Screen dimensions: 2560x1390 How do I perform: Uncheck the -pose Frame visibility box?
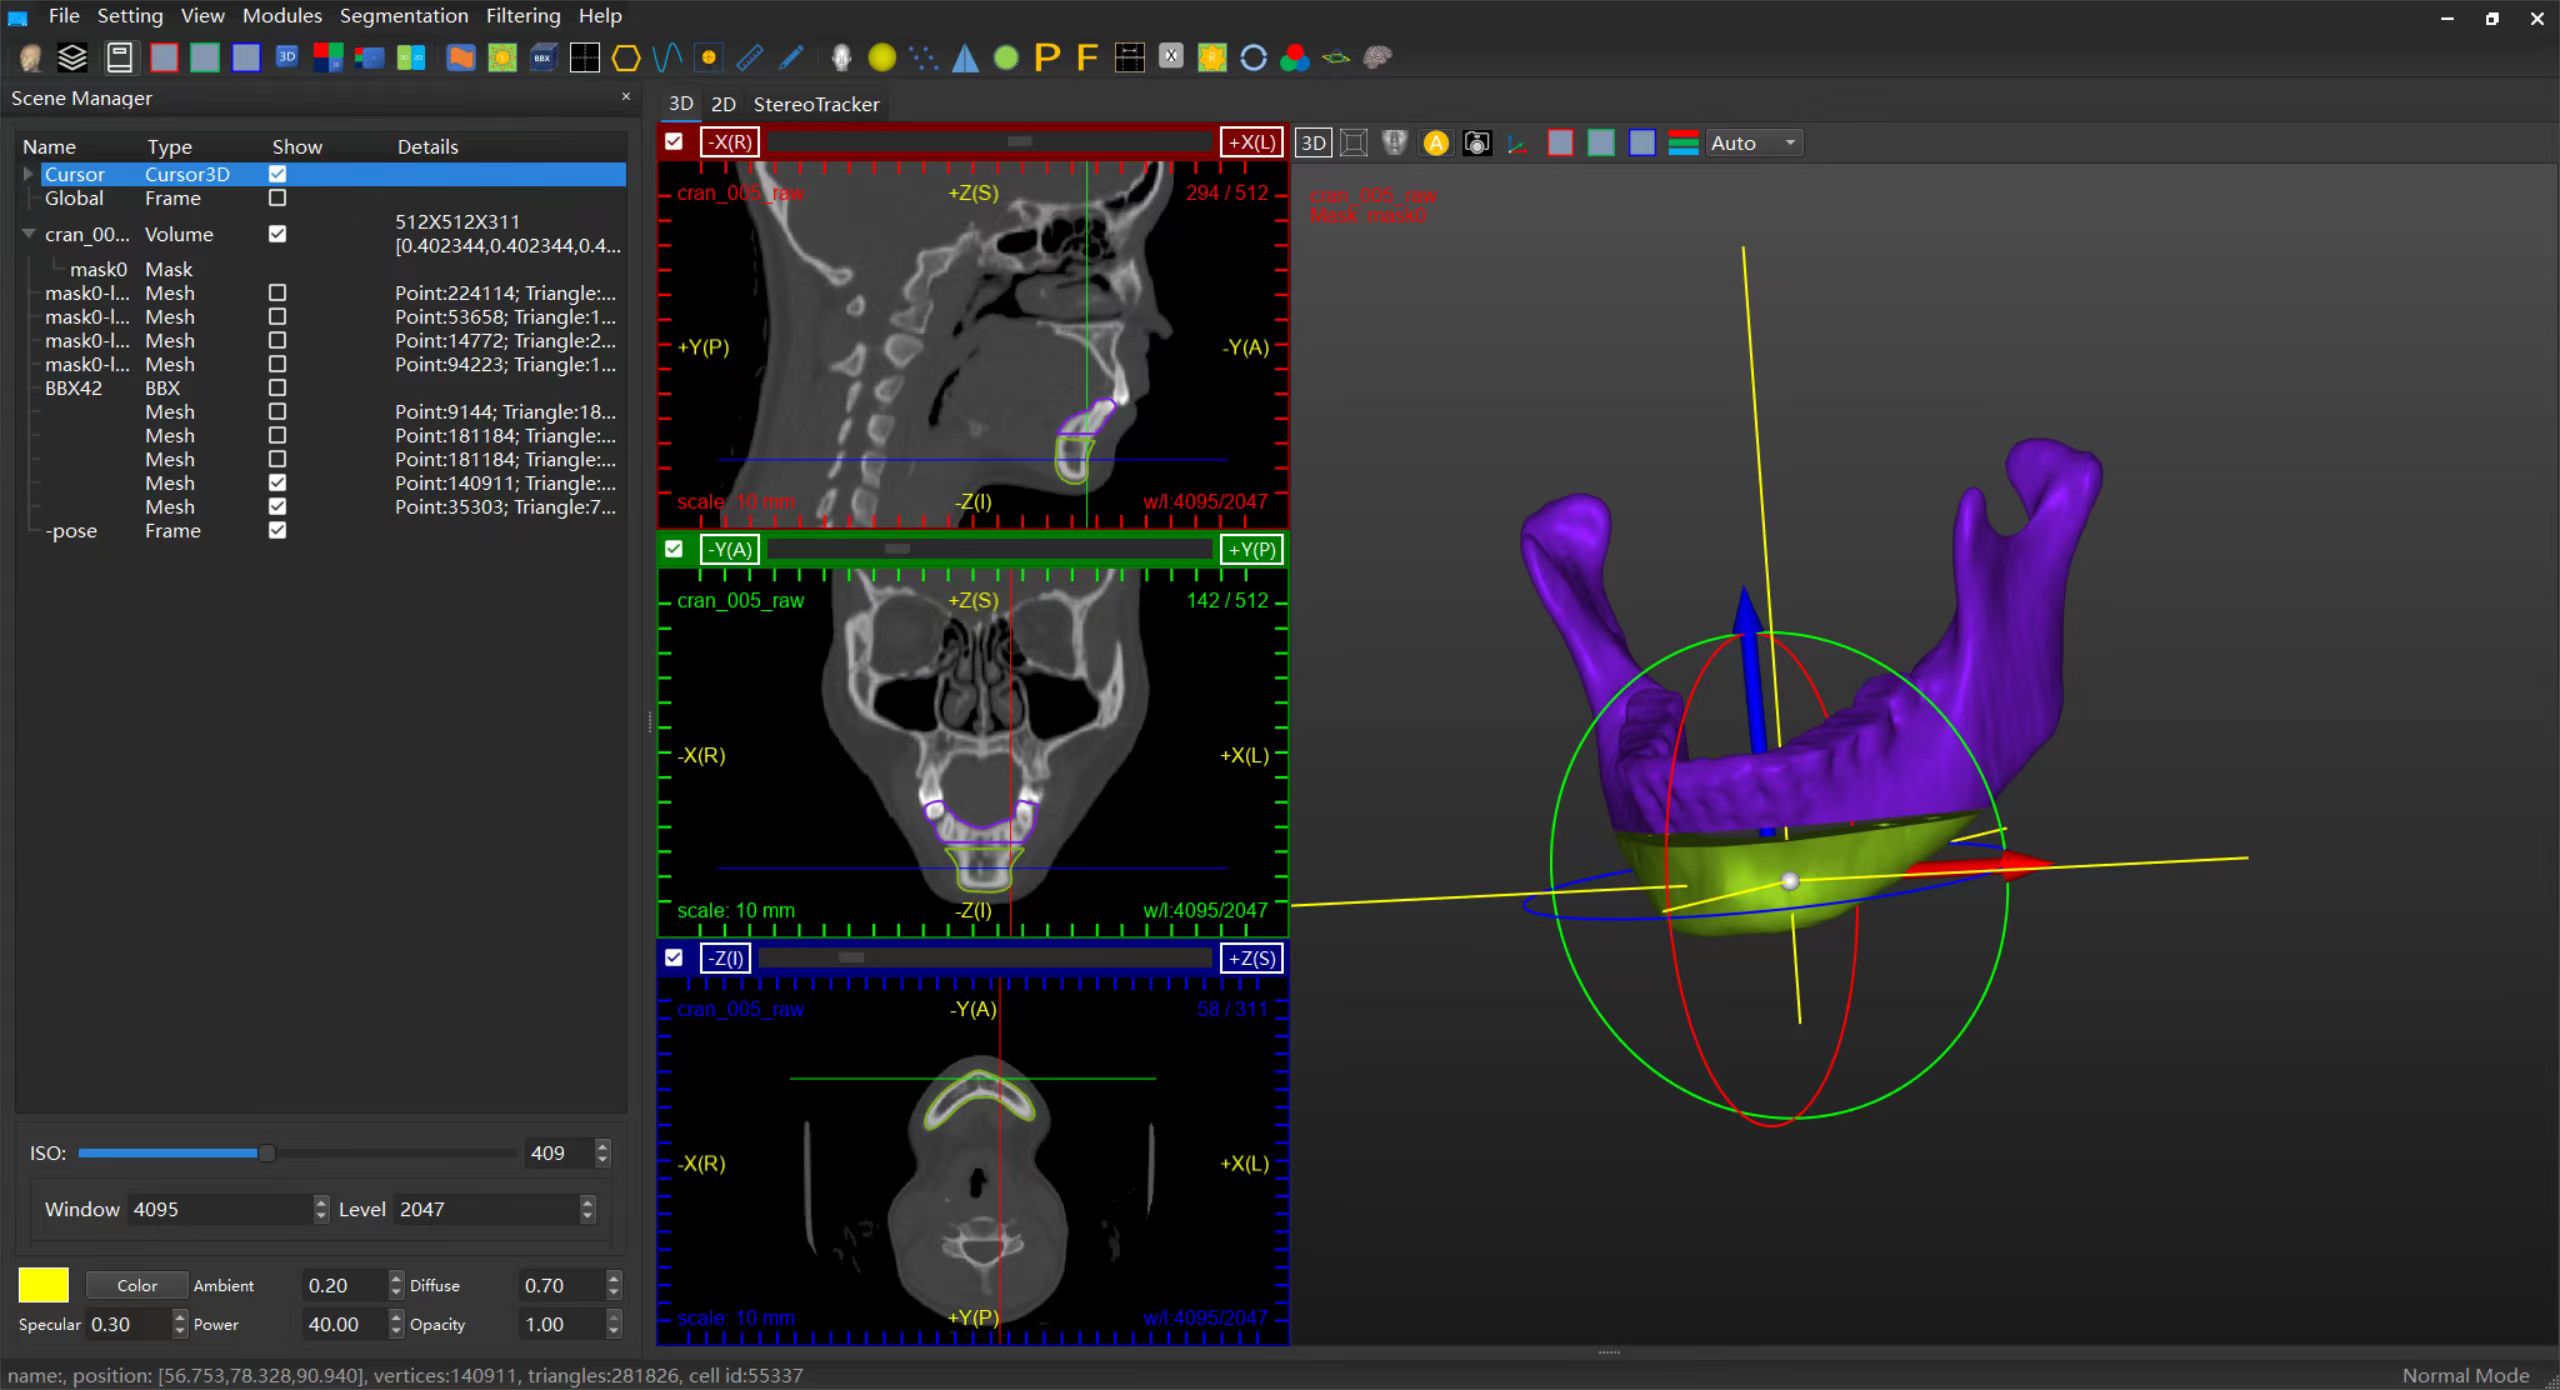[277, 531]
